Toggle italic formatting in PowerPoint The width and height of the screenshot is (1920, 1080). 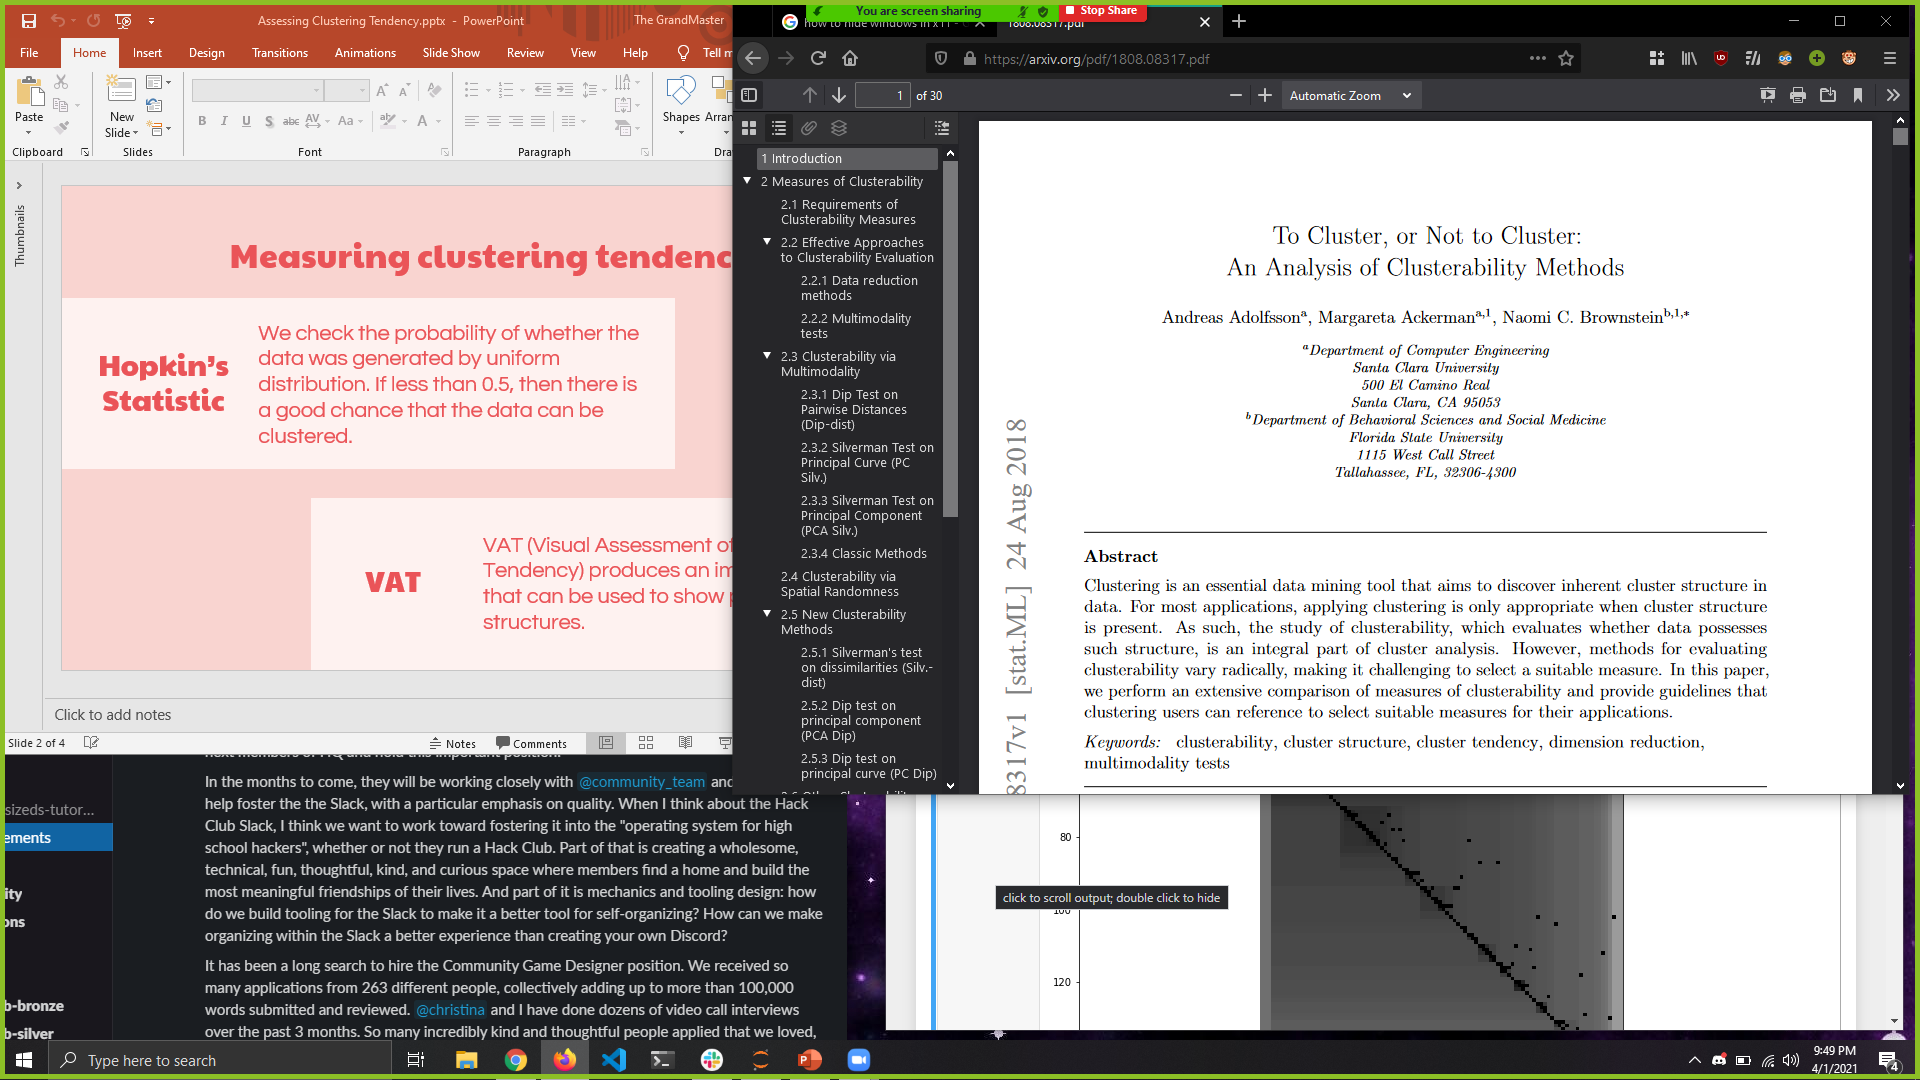[224, 121]
